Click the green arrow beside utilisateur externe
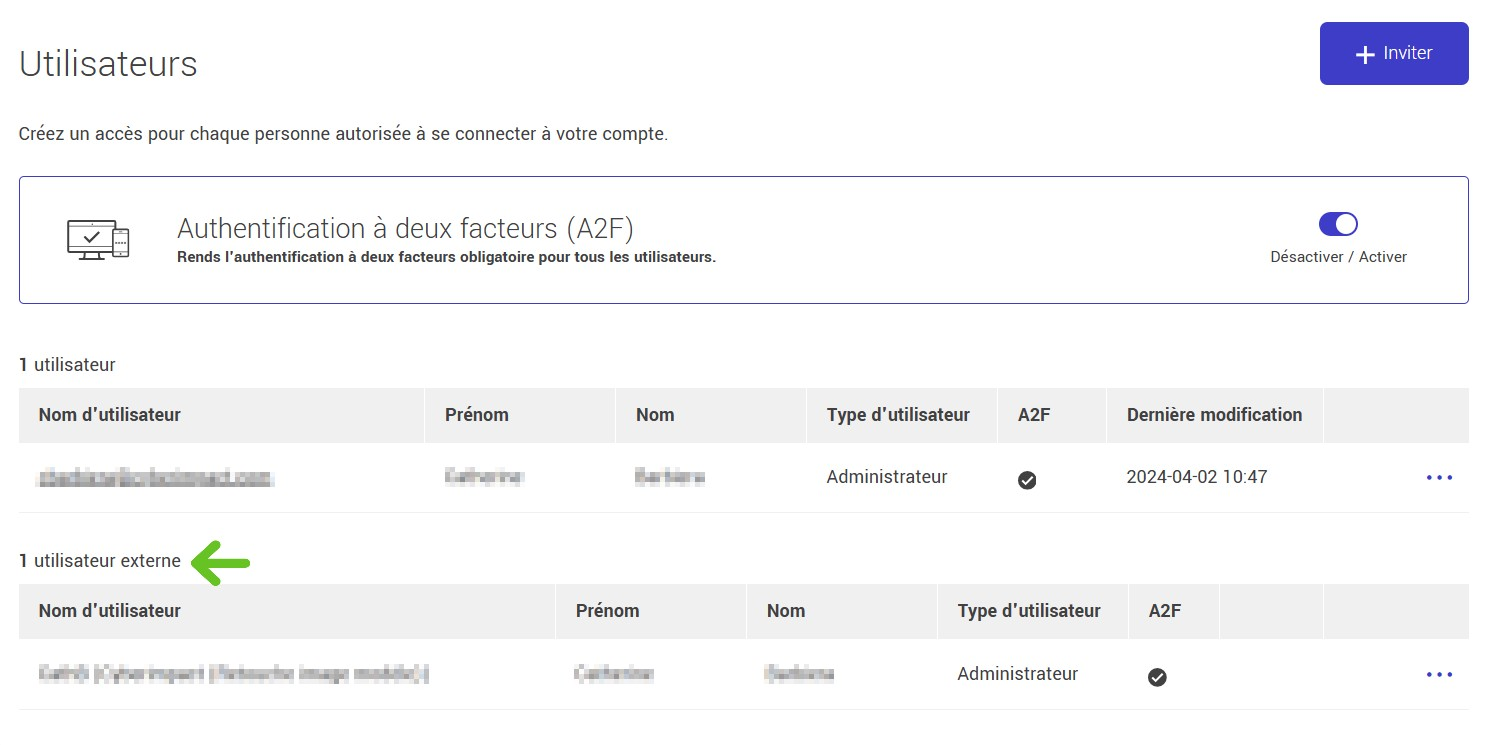 (x=220, y=562)
